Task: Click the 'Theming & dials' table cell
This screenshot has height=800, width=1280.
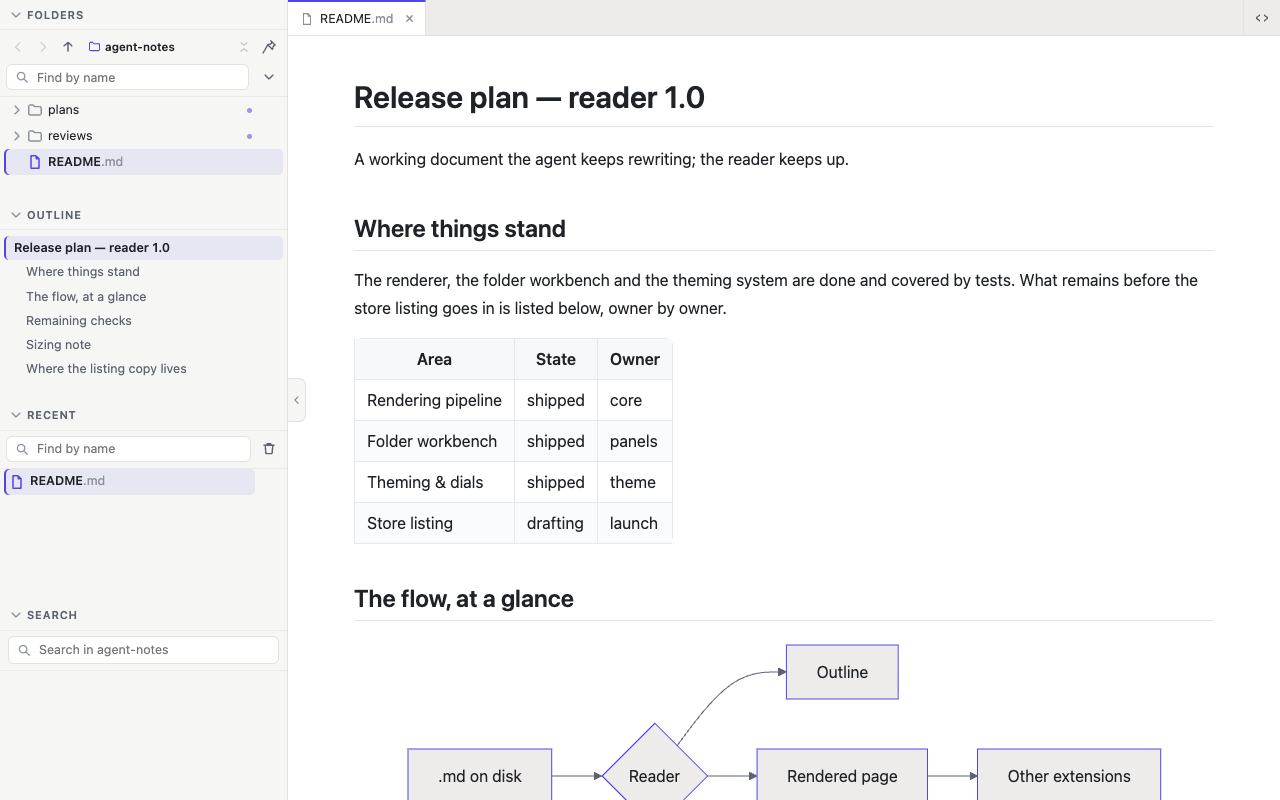Action: click(435, 482)
